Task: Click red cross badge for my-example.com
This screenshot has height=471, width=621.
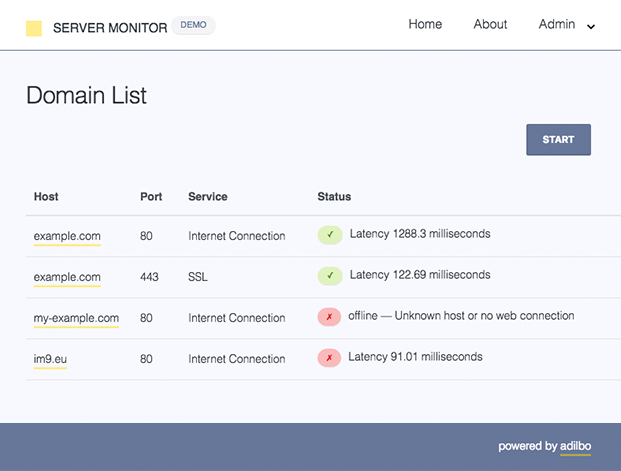Action: [x=329, y=317]
